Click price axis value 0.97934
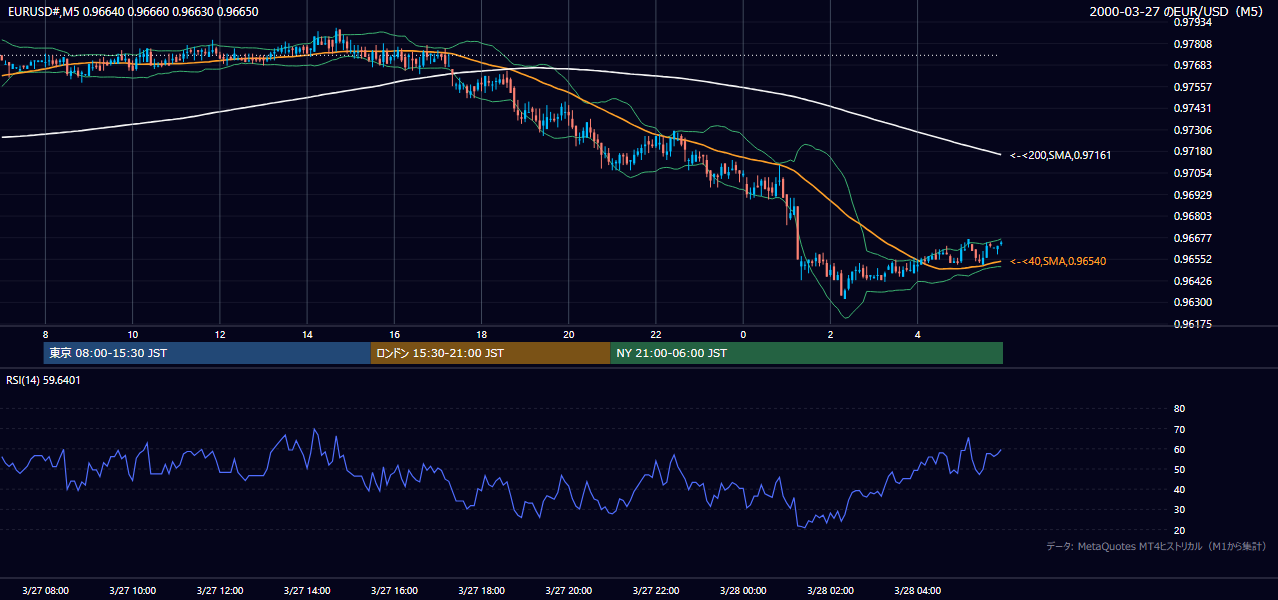1278x600 pixels. pyautogui.click(x=1192, y=22)
